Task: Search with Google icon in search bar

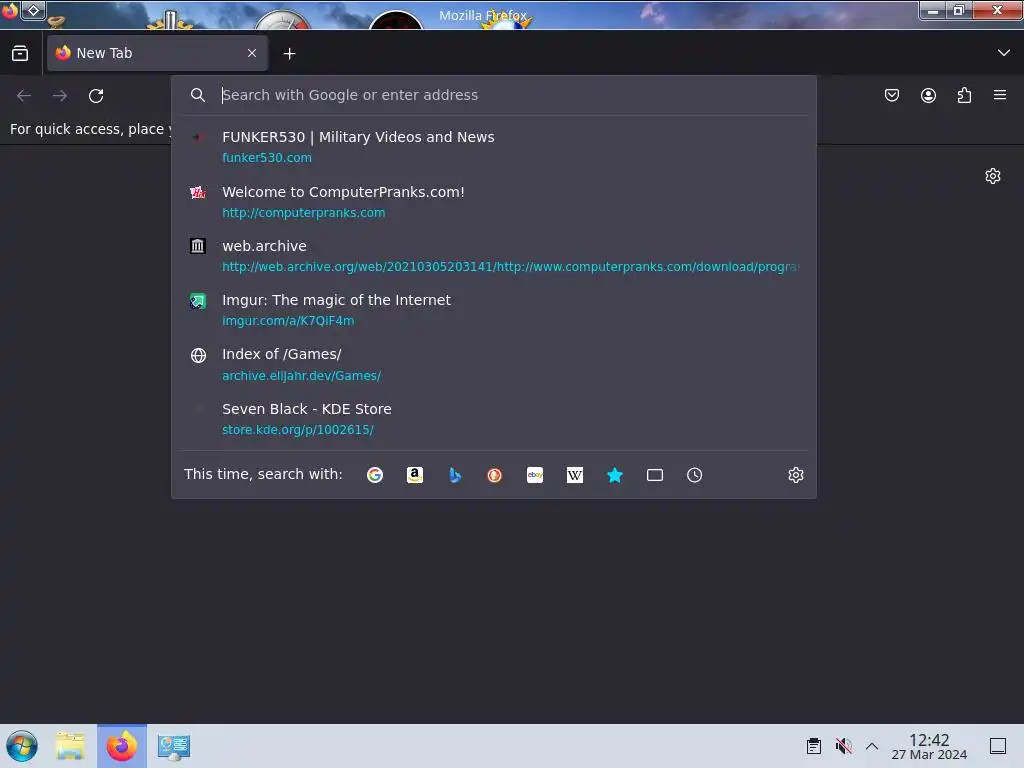Action: (x=375, y=475)
